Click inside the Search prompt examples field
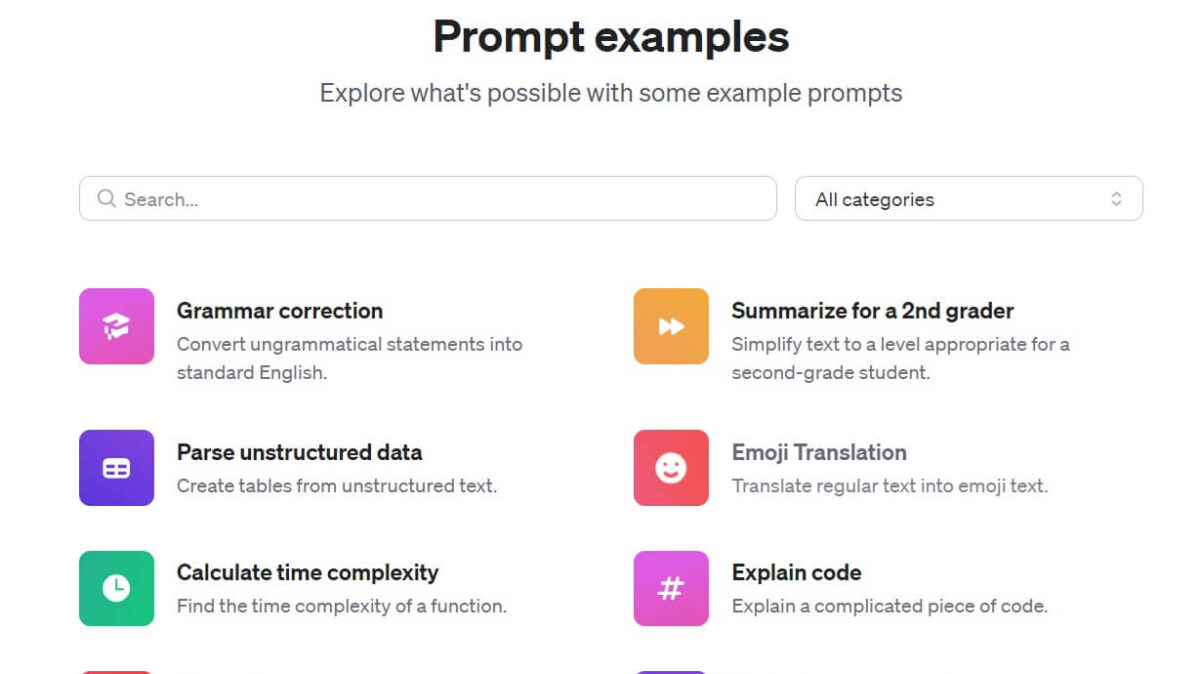Screen dimensions: 1200x674 click(x=440, y=199)
